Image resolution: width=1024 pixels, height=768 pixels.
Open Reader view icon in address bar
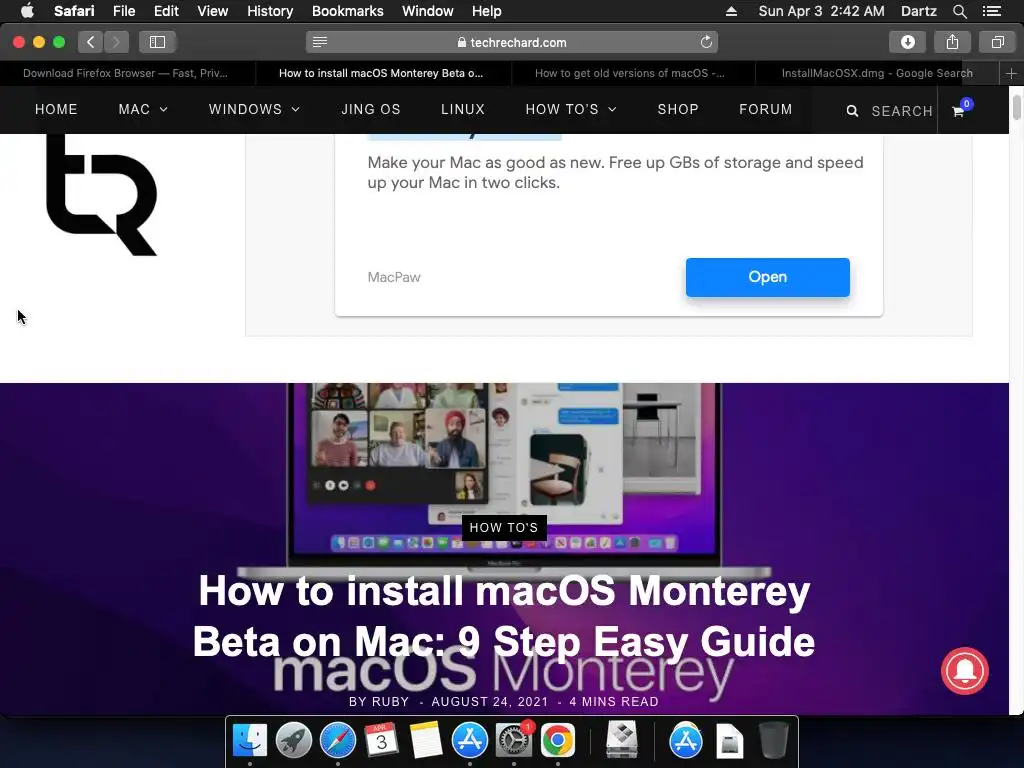coord(319,42)
